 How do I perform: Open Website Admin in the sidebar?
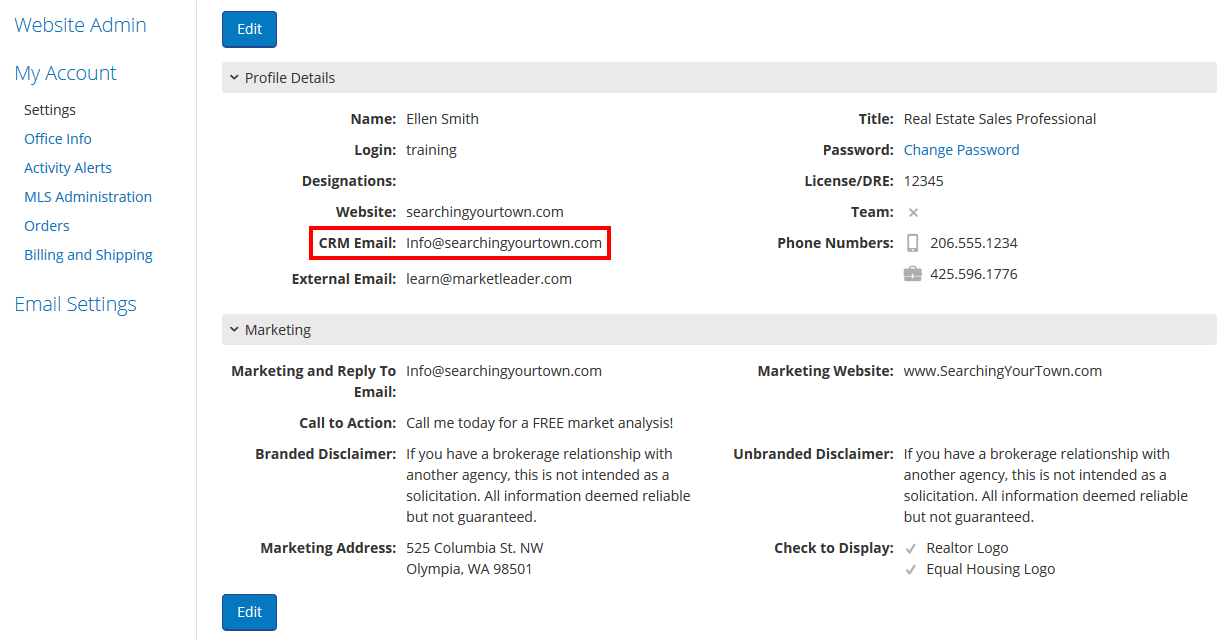[80, 25]
